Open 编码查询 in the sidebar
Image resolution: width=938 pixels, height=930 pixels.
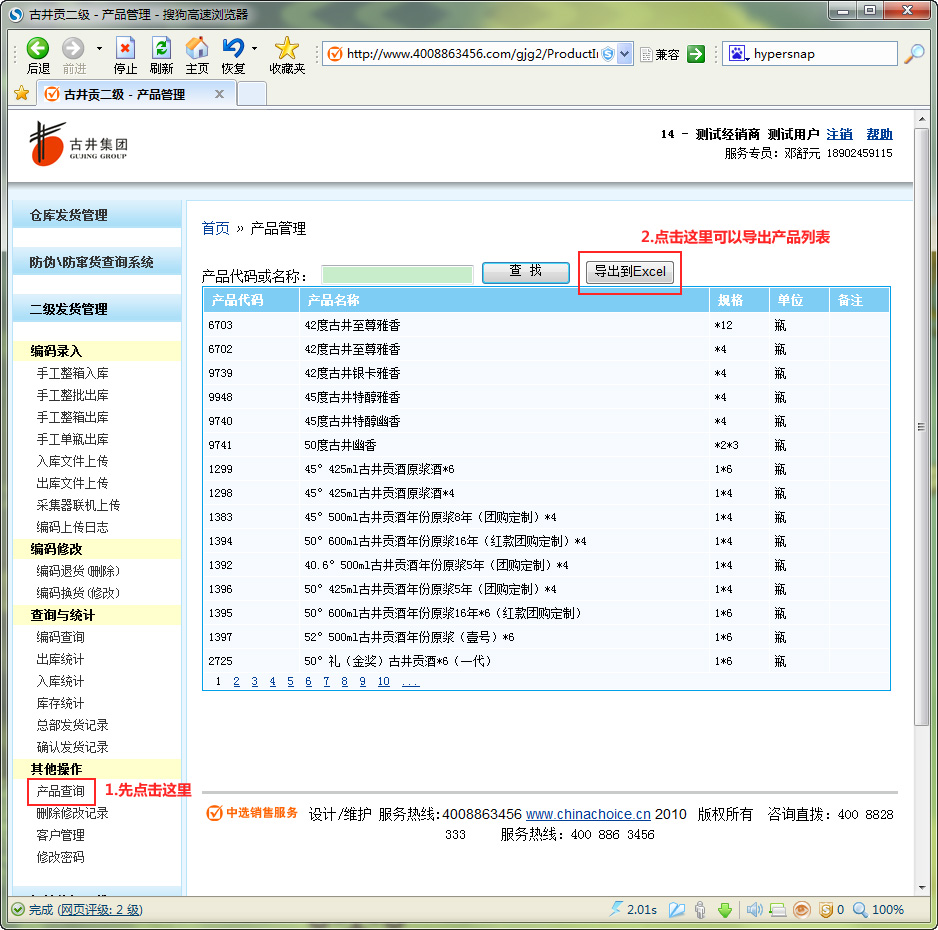(60, 637)
